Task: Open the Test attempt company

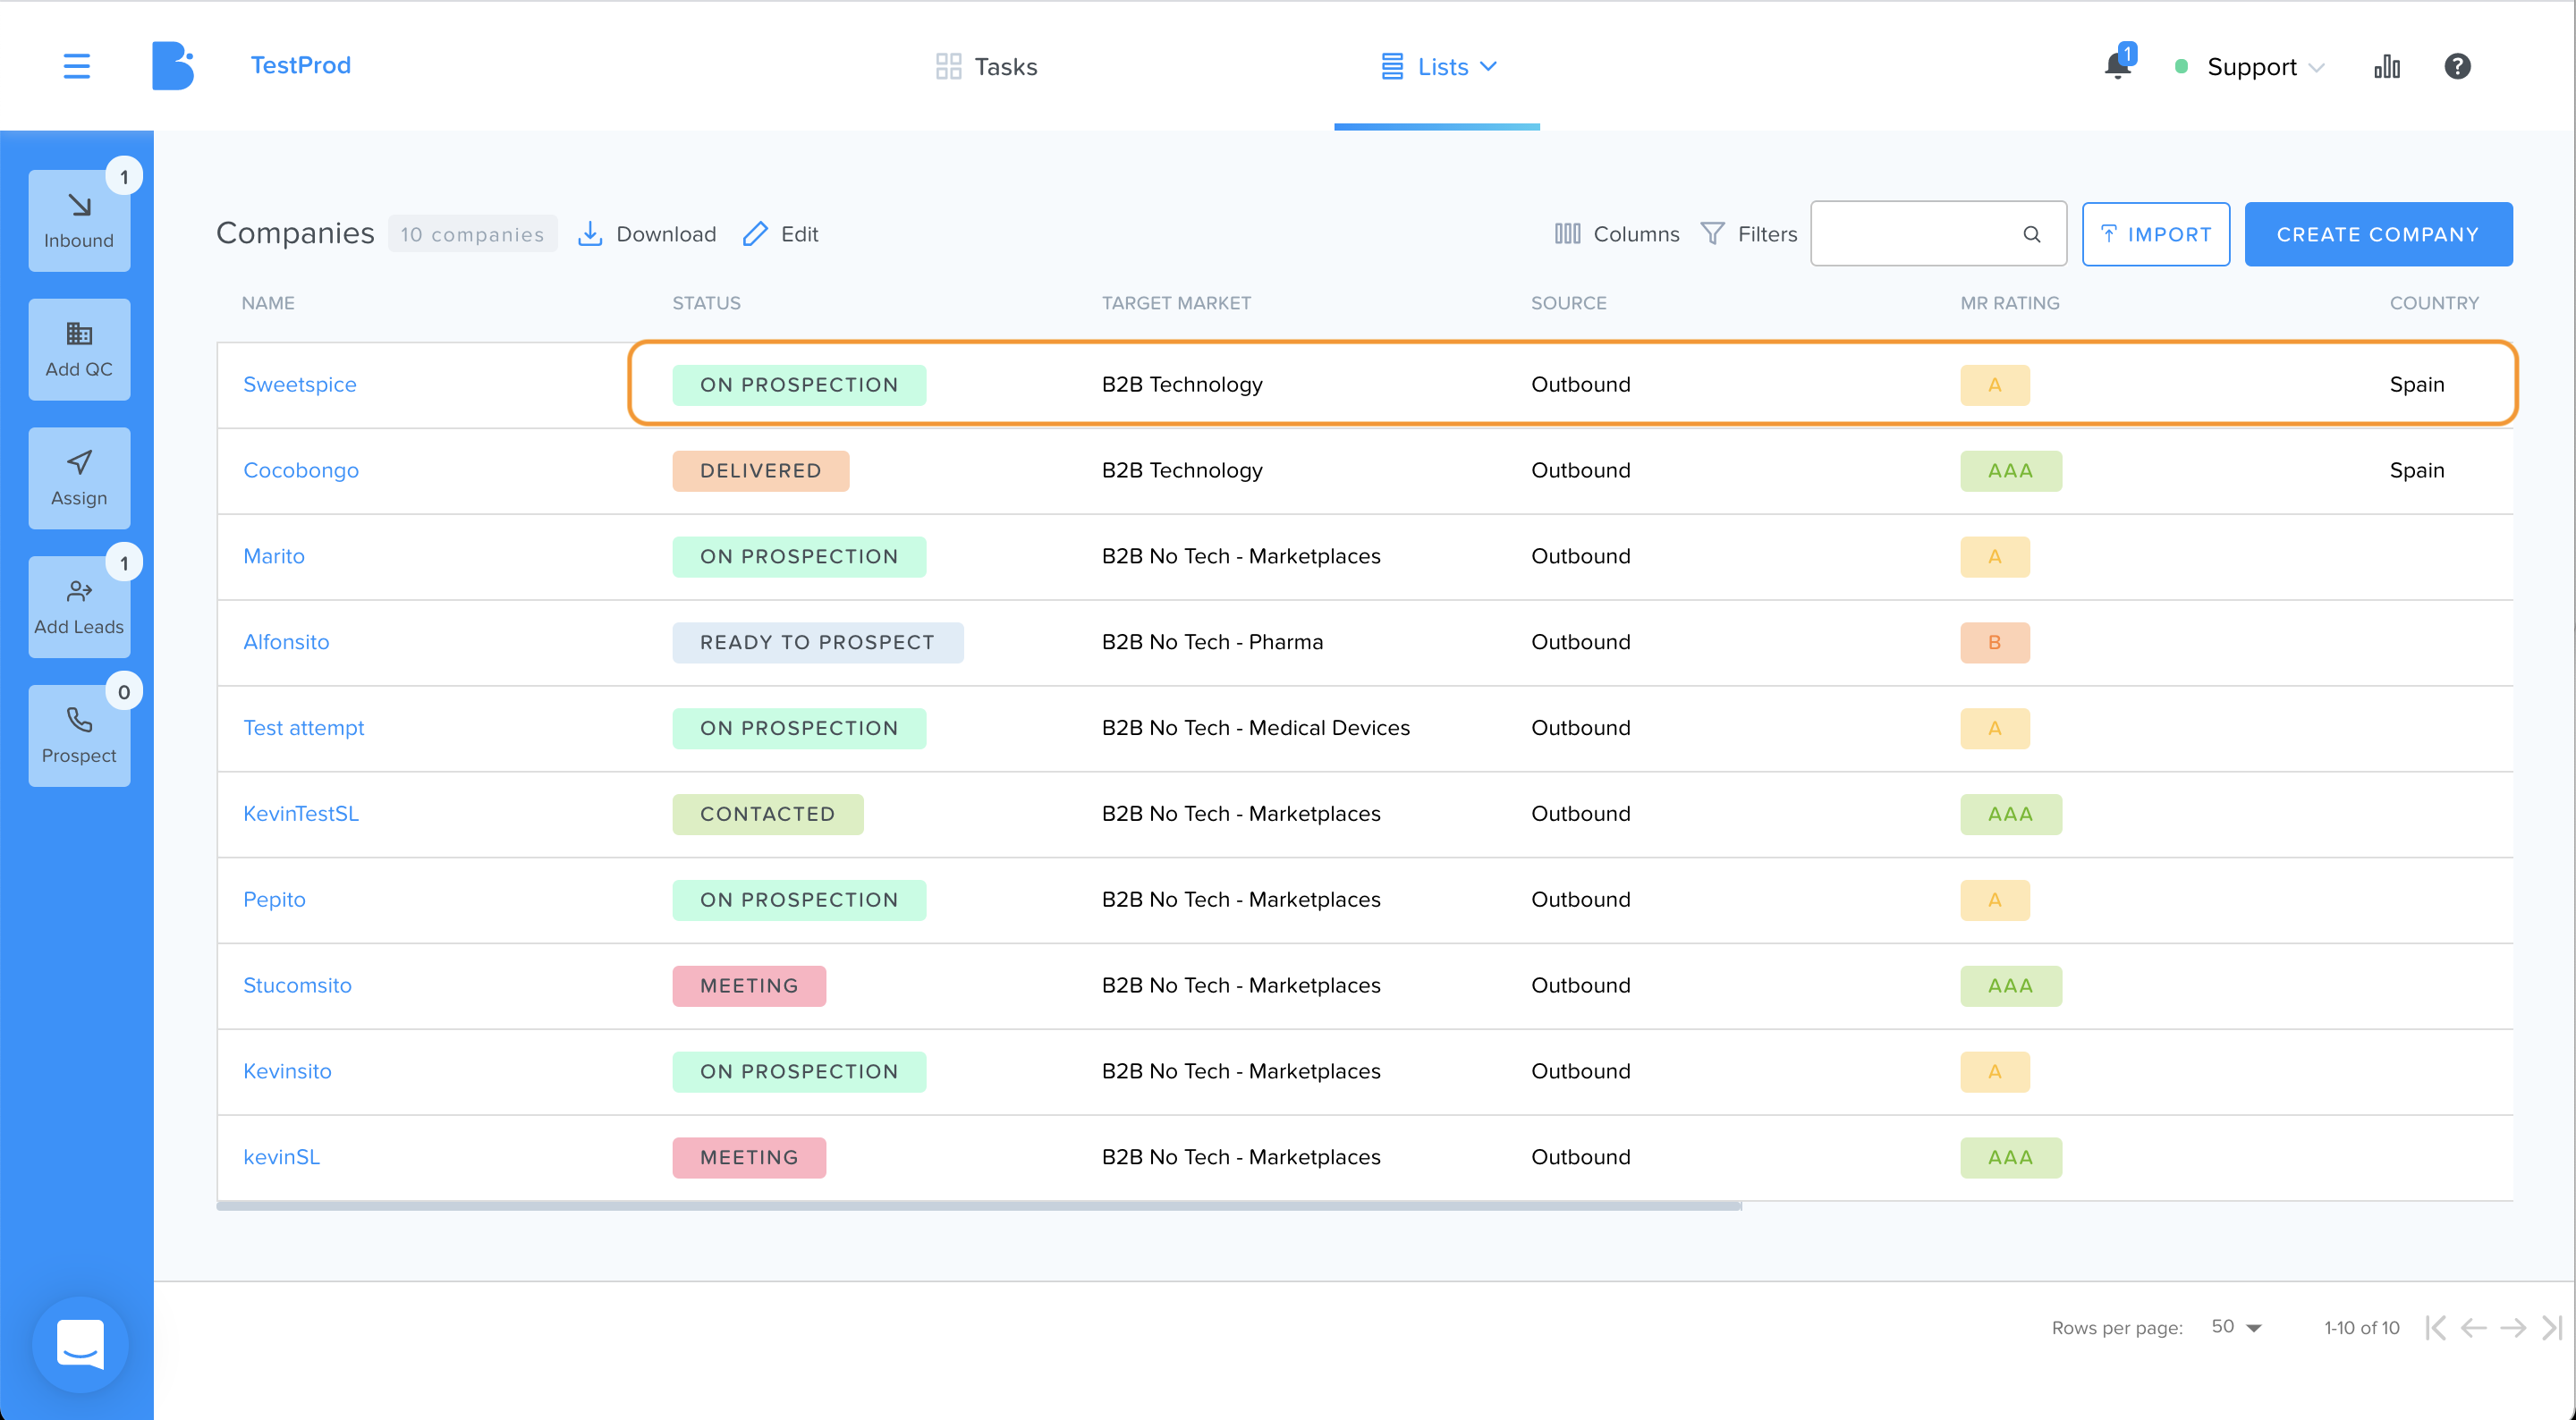Action: point(304,729)
